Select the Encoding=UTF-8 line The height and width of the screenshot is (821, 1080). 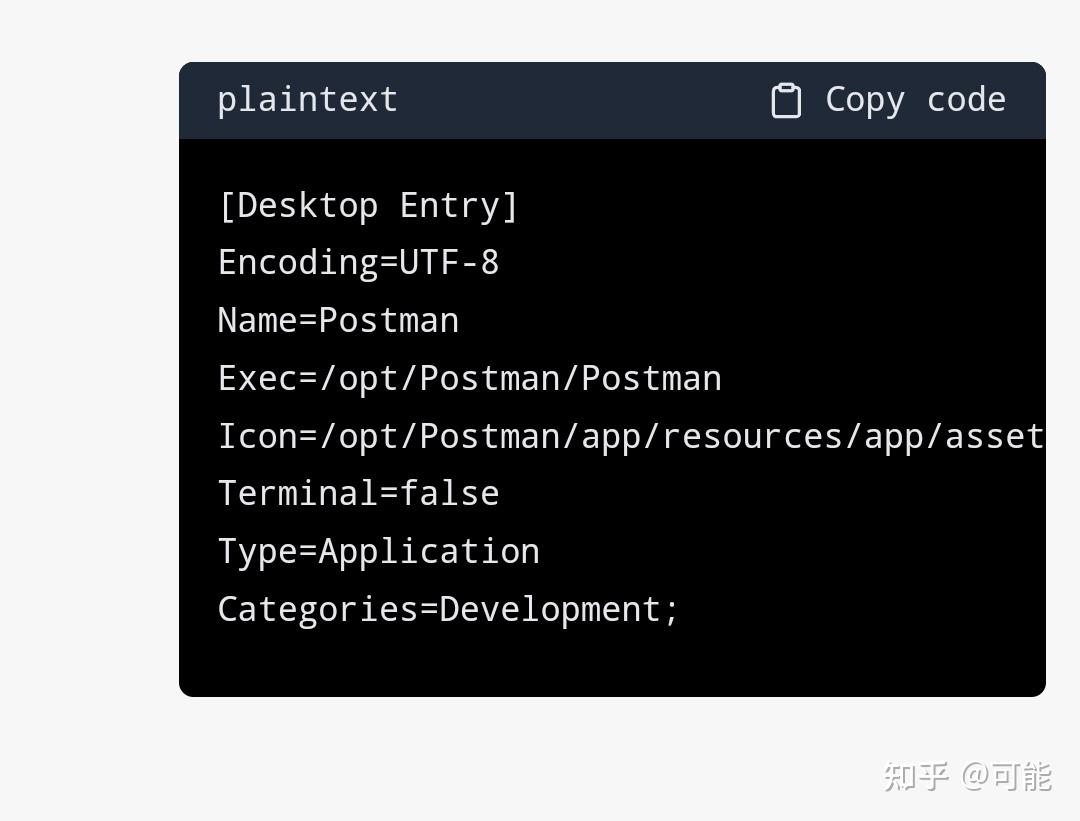click(x=358, y=261)
